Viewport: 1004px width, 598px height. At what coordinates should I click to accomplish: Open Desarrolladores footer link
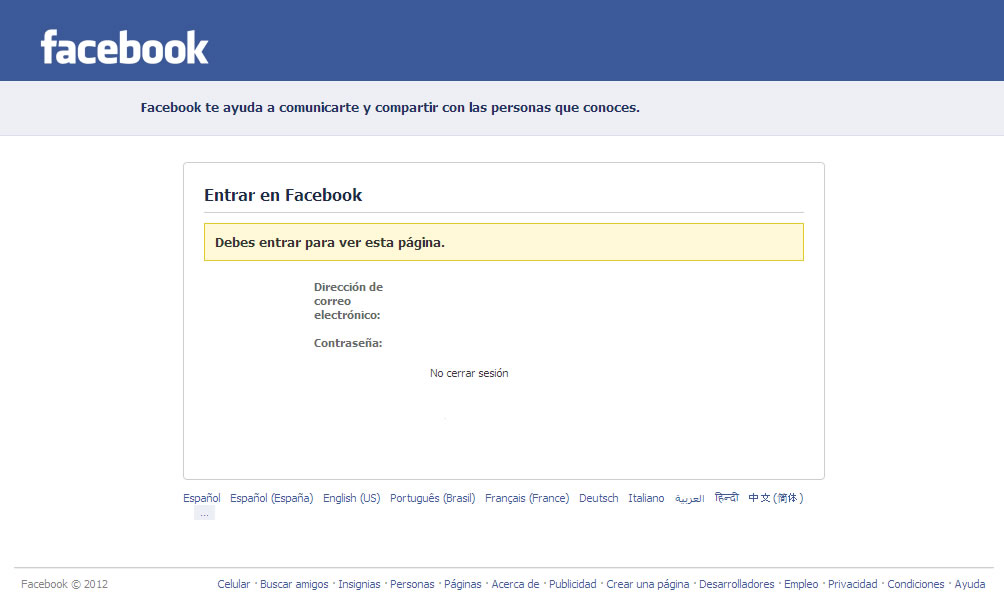[x=736, y=584]
